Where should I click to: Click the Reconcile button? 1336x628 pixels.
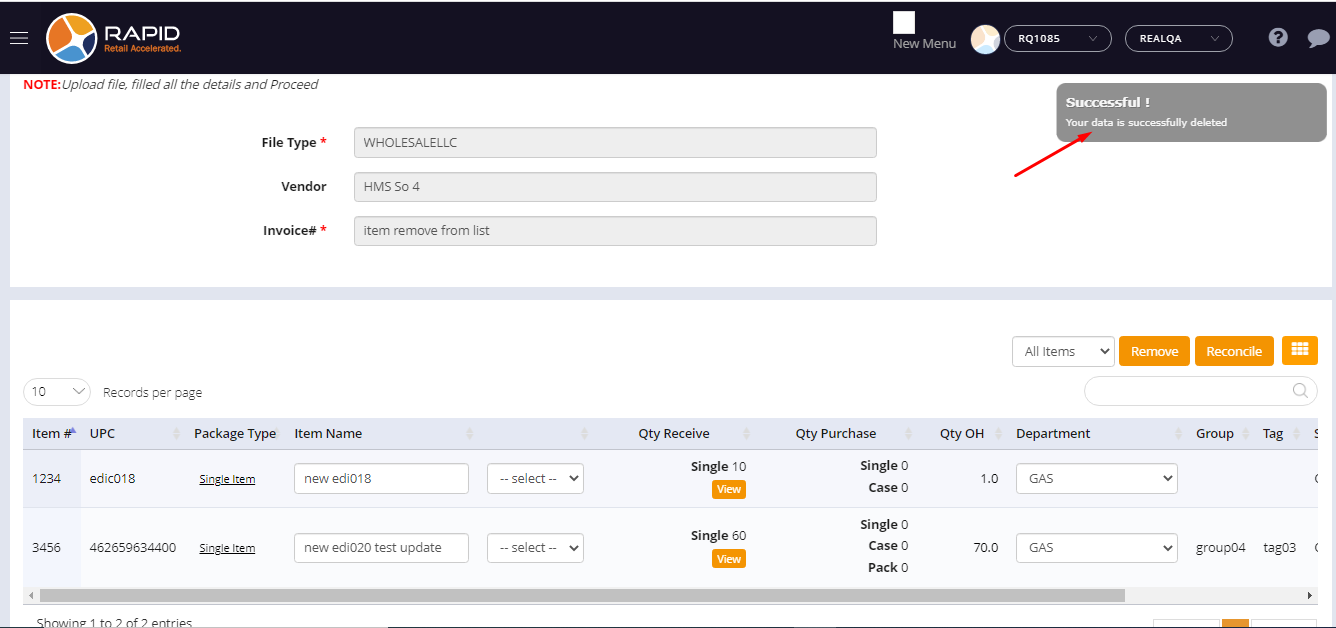pos(1233,351)
